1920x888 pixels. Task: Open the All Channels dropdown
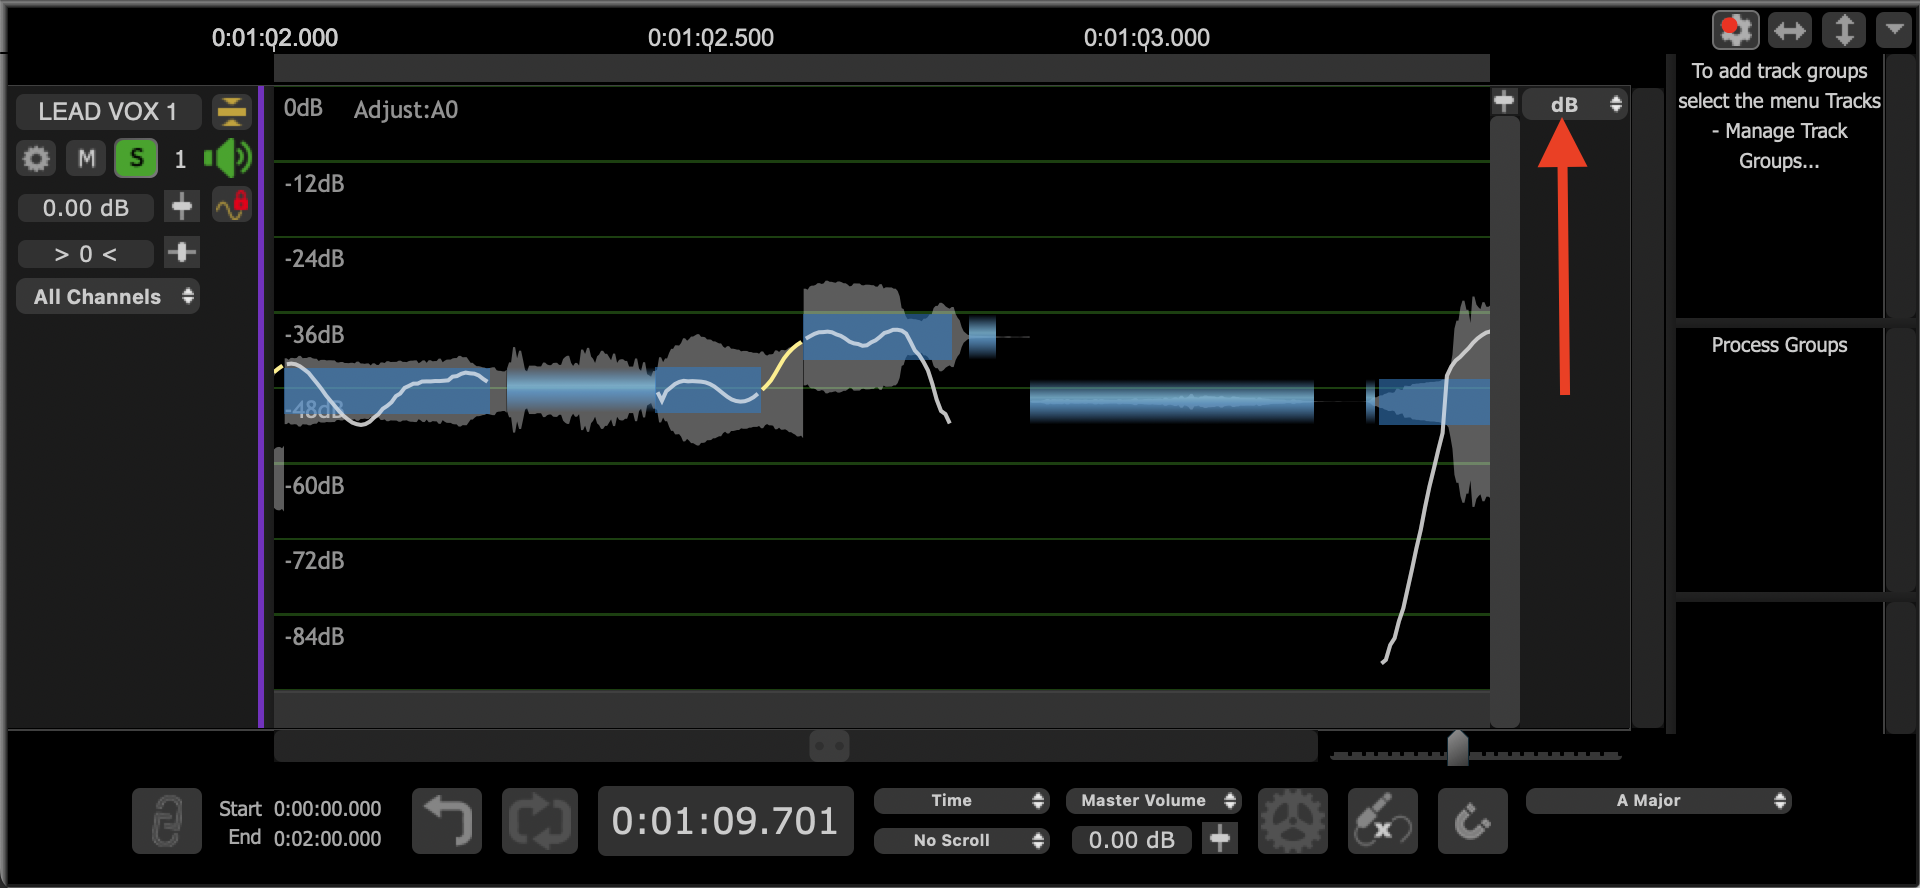pyautogui.click(x=108, y=297)
